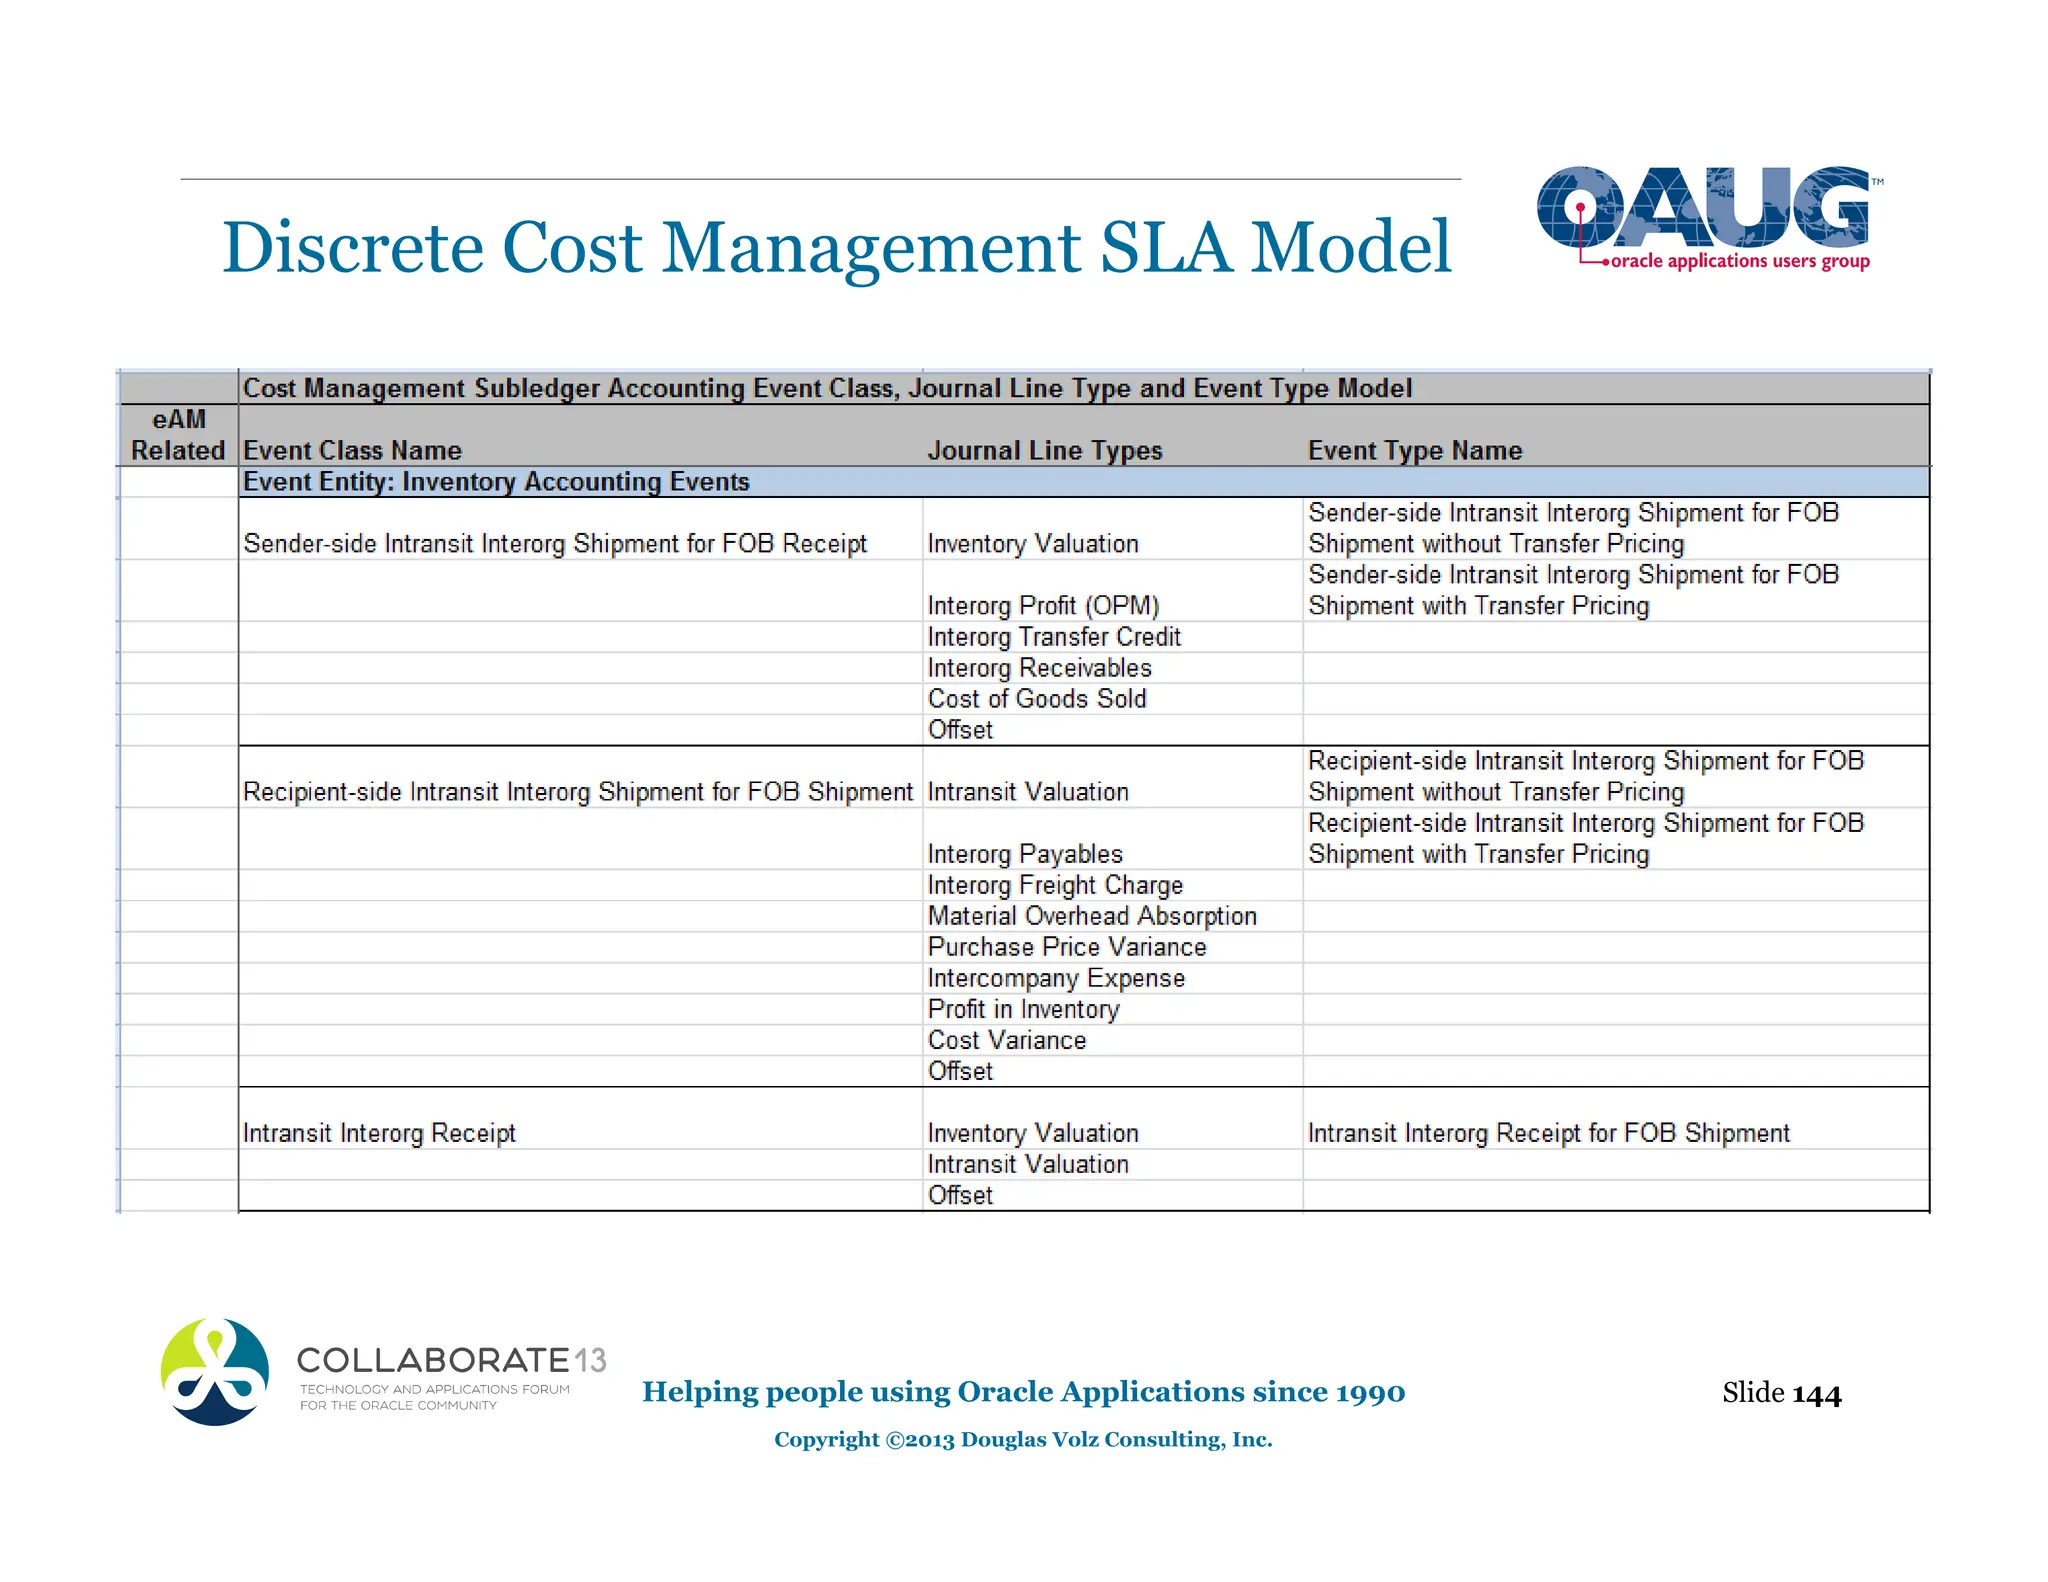Viewport: 2048px width, 1582px height.
Task: Click 'Technology and Applications Forum' subtitle text
Action: point(434,1389)
